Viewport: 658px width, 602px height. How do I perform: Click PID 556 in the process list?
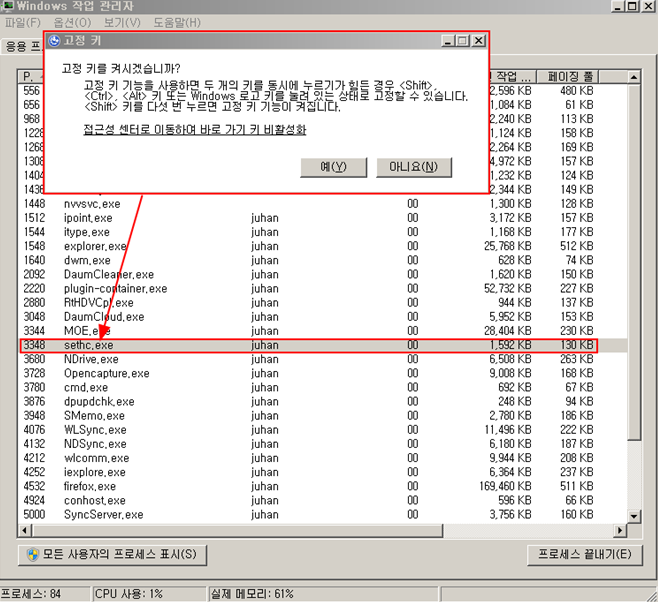31,91
